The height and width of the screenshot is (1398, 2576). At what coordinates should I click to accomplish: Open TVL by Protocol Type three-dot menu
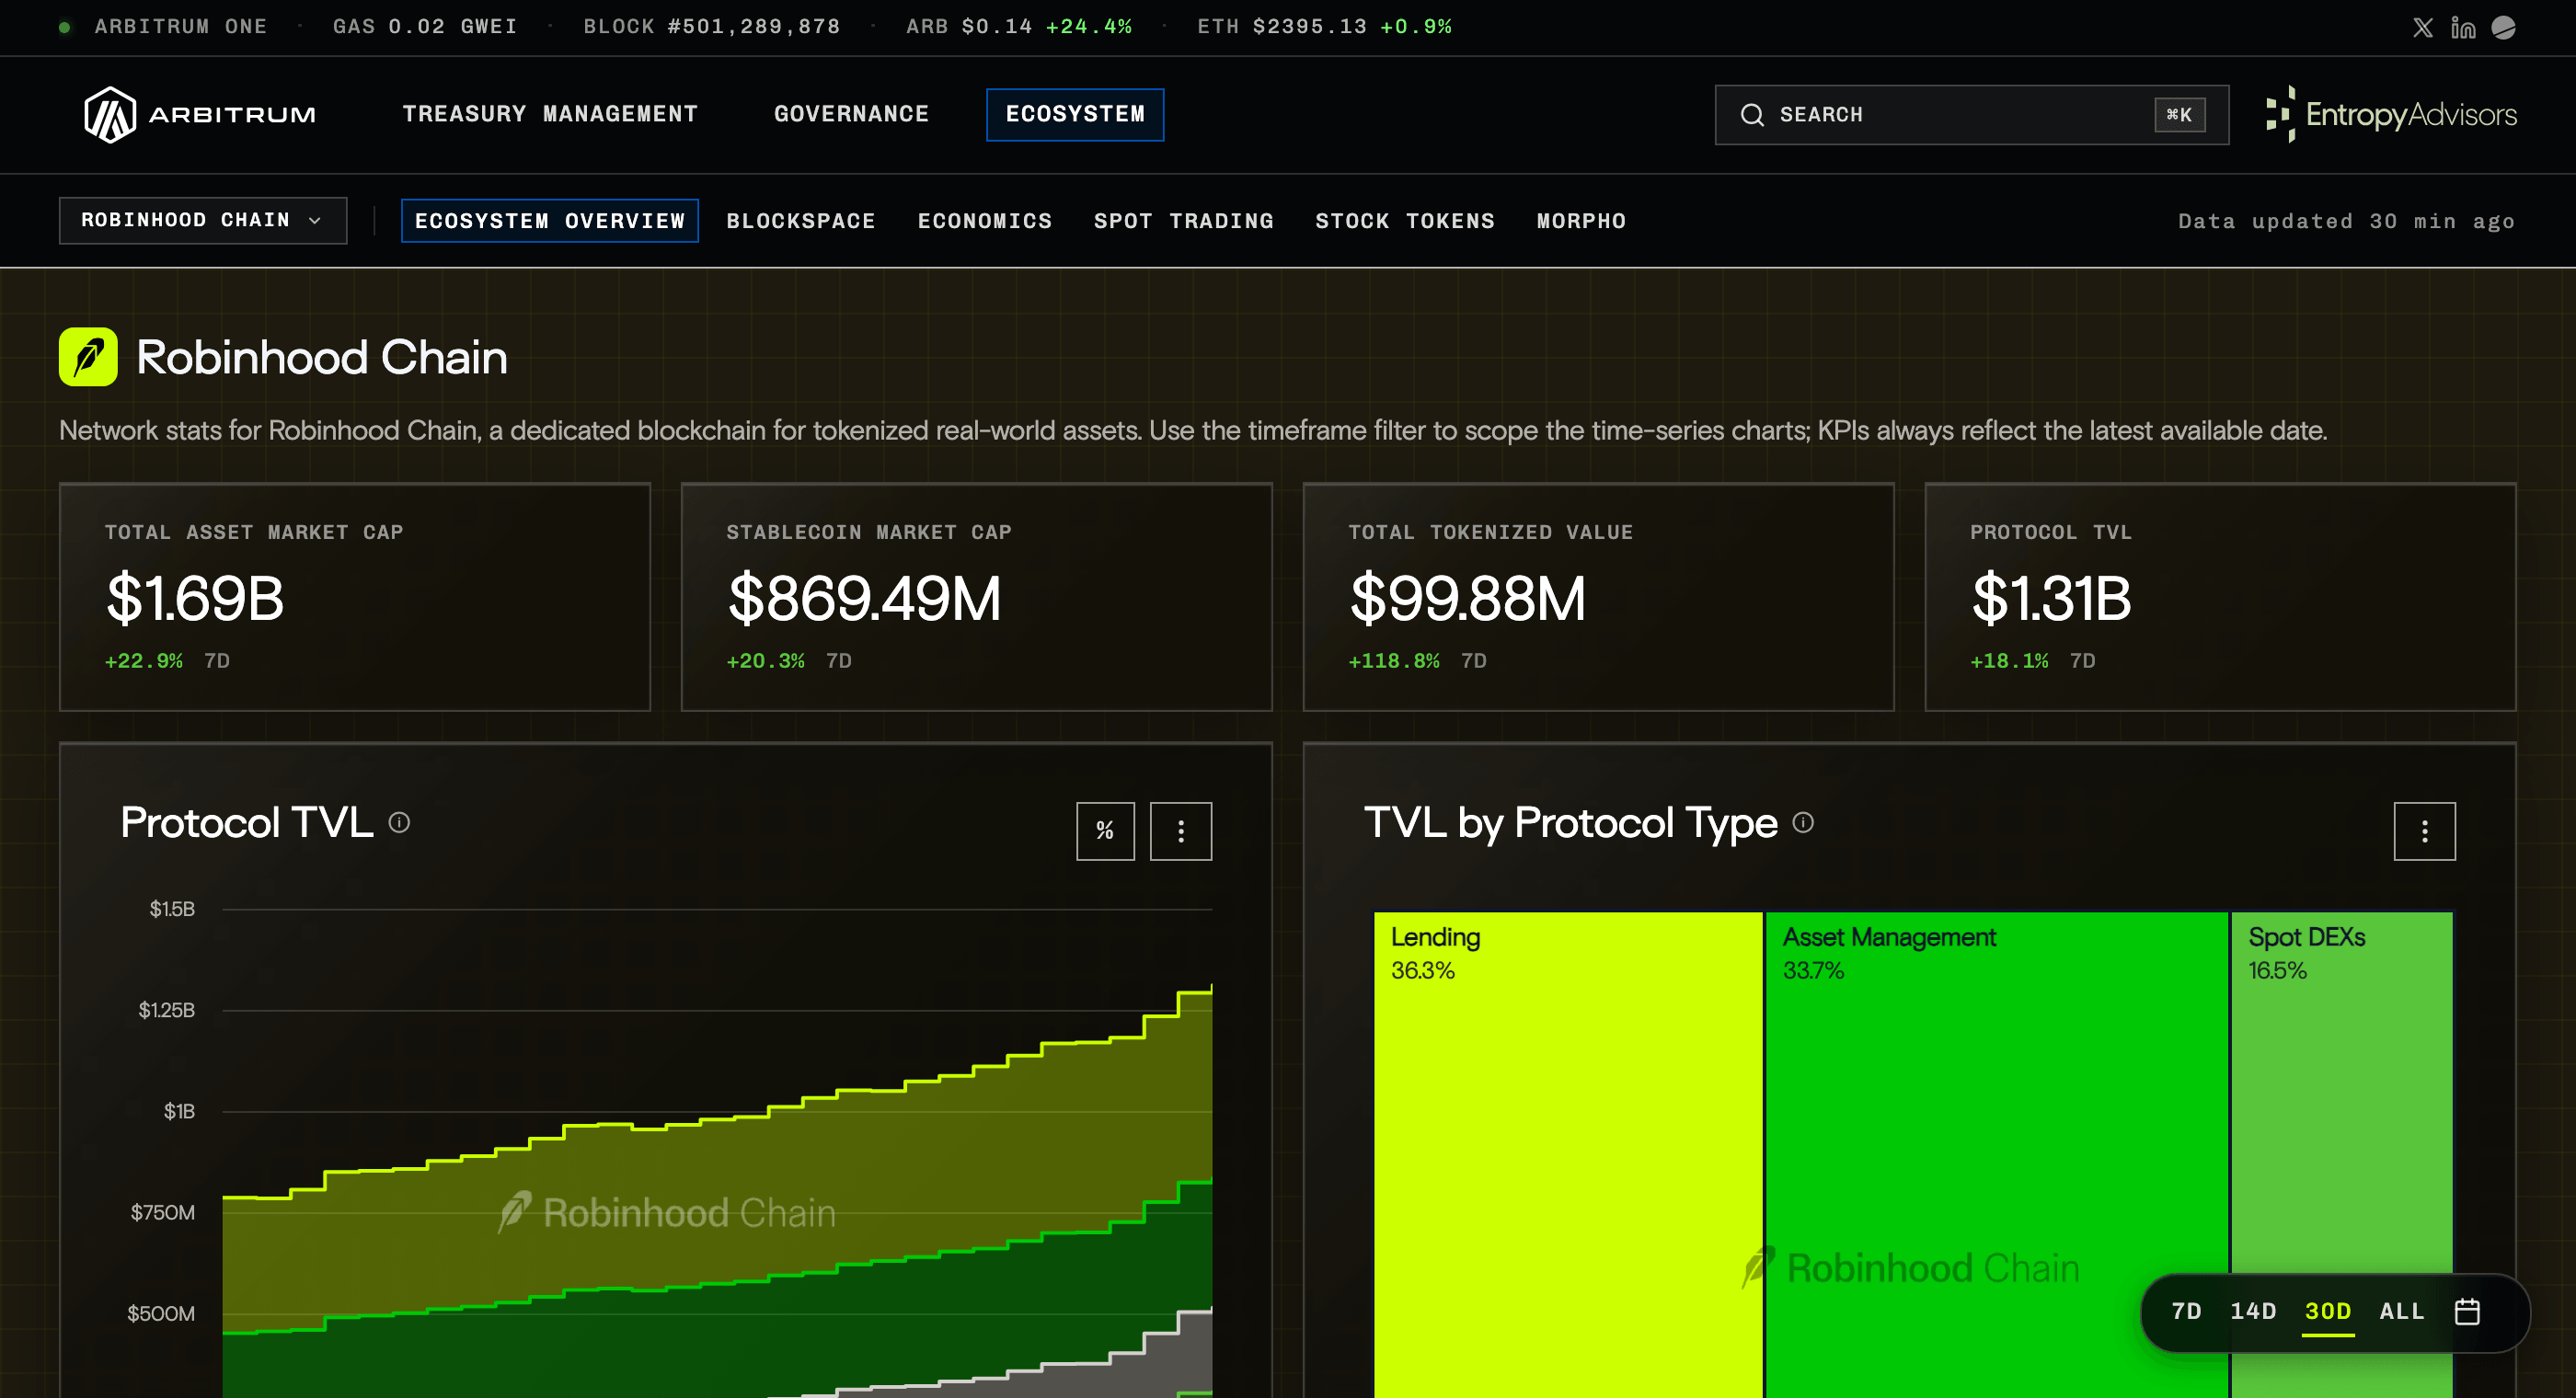tap(2424, 831)
